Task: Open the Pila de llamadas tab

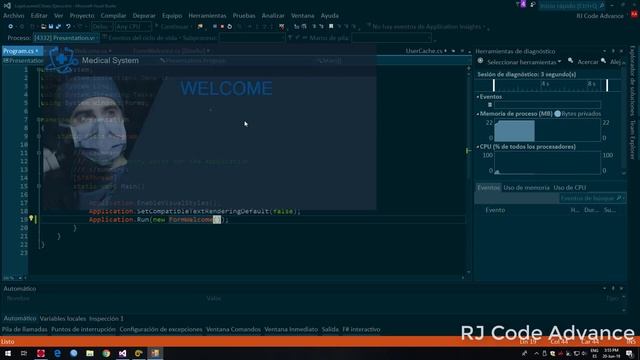Action: click(x=24, y=329)
